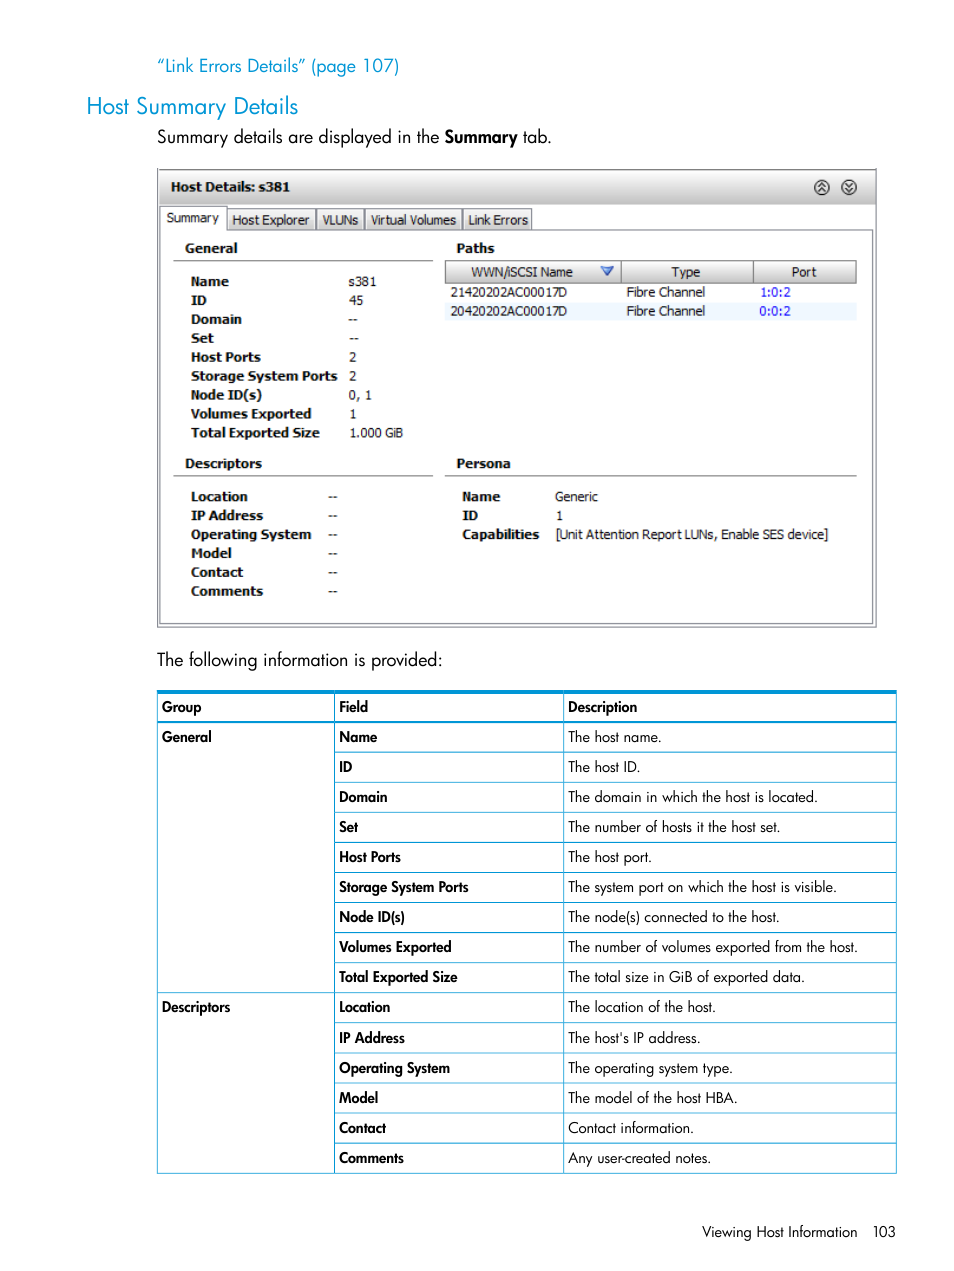
Task: Expand Host Details panel with down-arrow icon
Action: [x=849, y=187]
